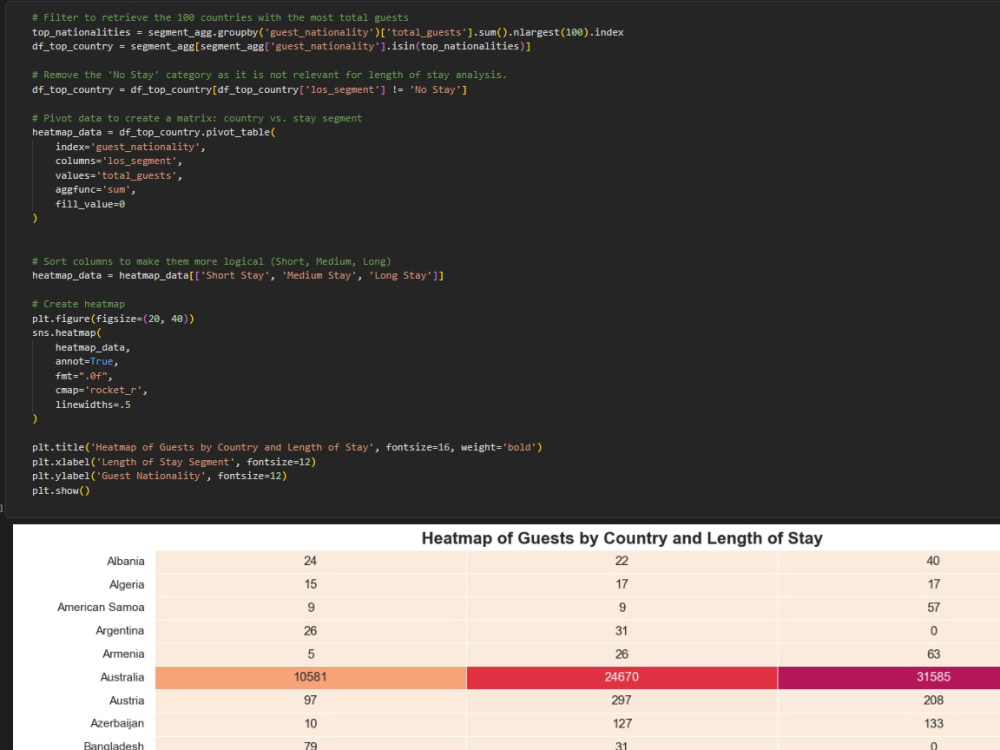
Task: Click the cmap='rocket_r' argument
Action: [x=101, y=390]
